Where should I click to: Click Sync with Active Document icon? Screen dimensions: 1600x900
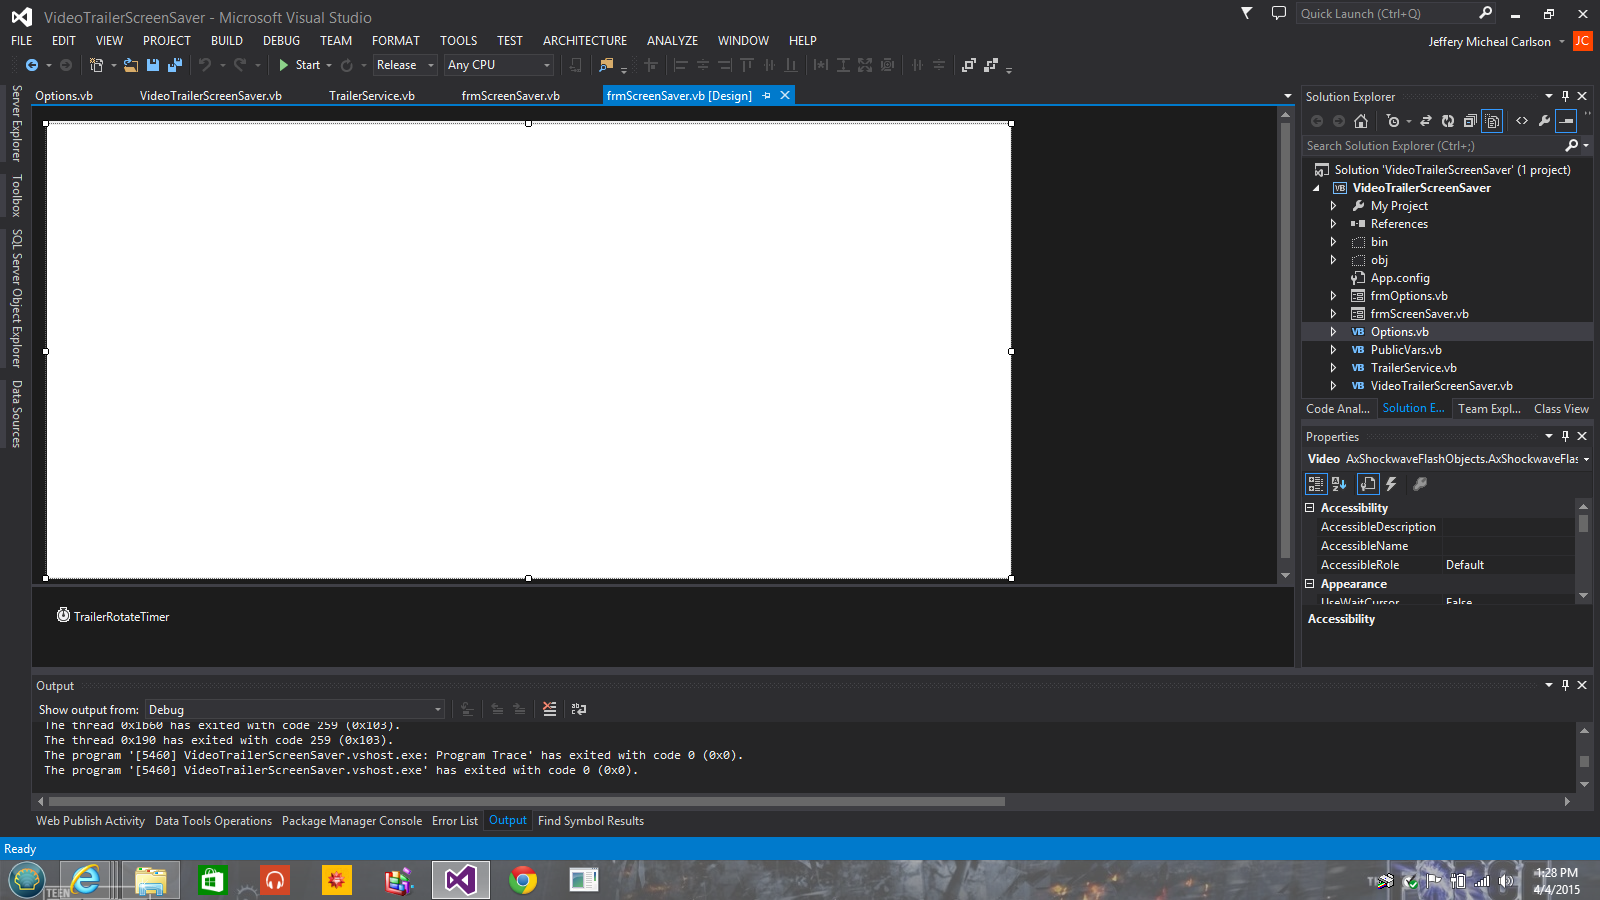click(x=1426, y=121)
